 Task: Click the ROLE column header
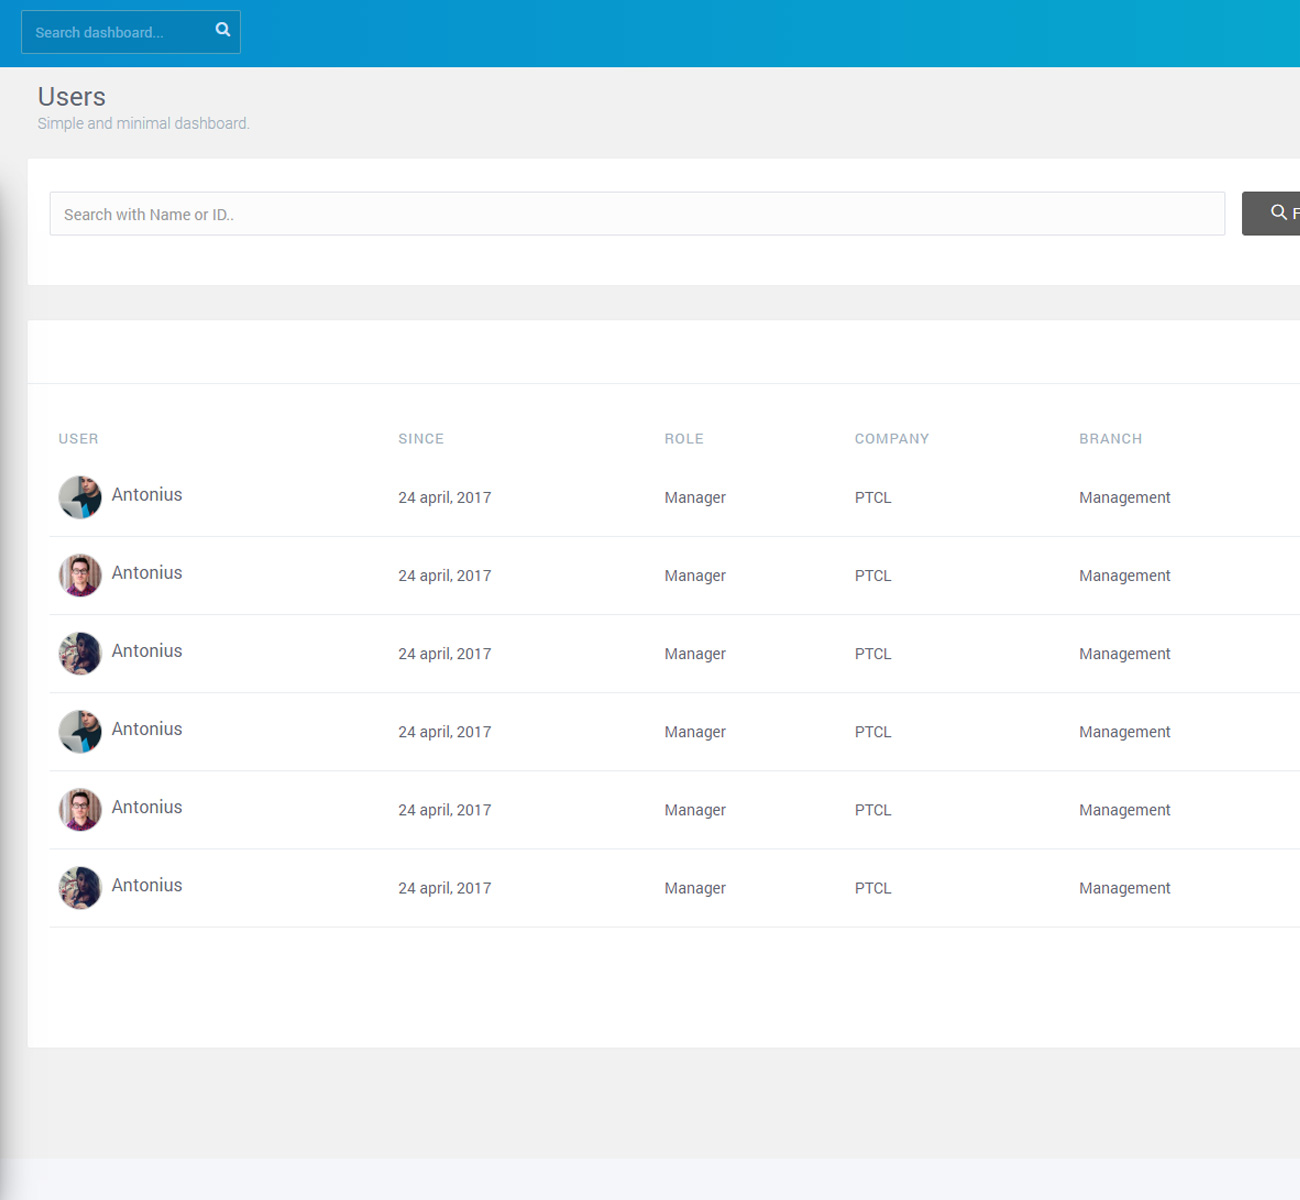tap(684, 438)
